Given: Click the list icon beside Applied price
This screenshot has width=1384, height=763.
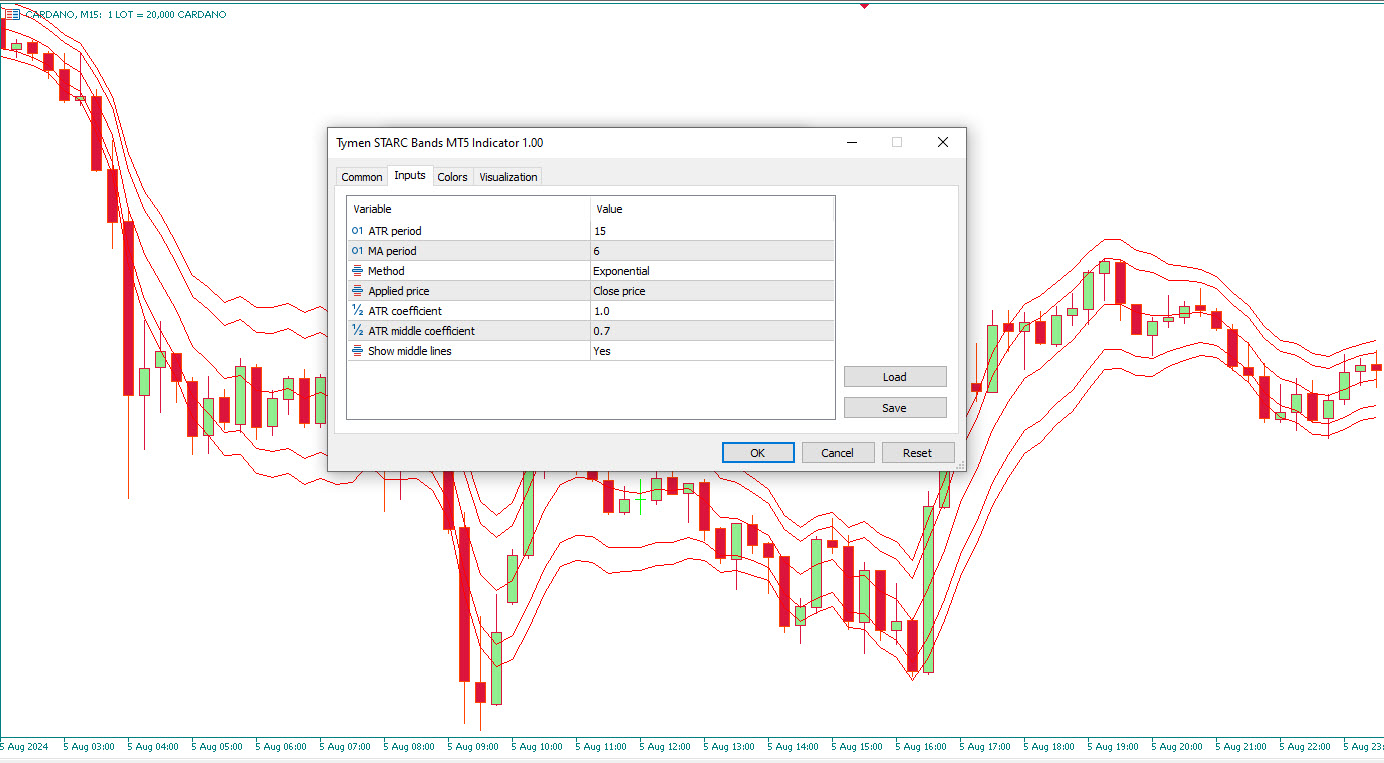Looking at the screenshot, I should click(357, 291).
